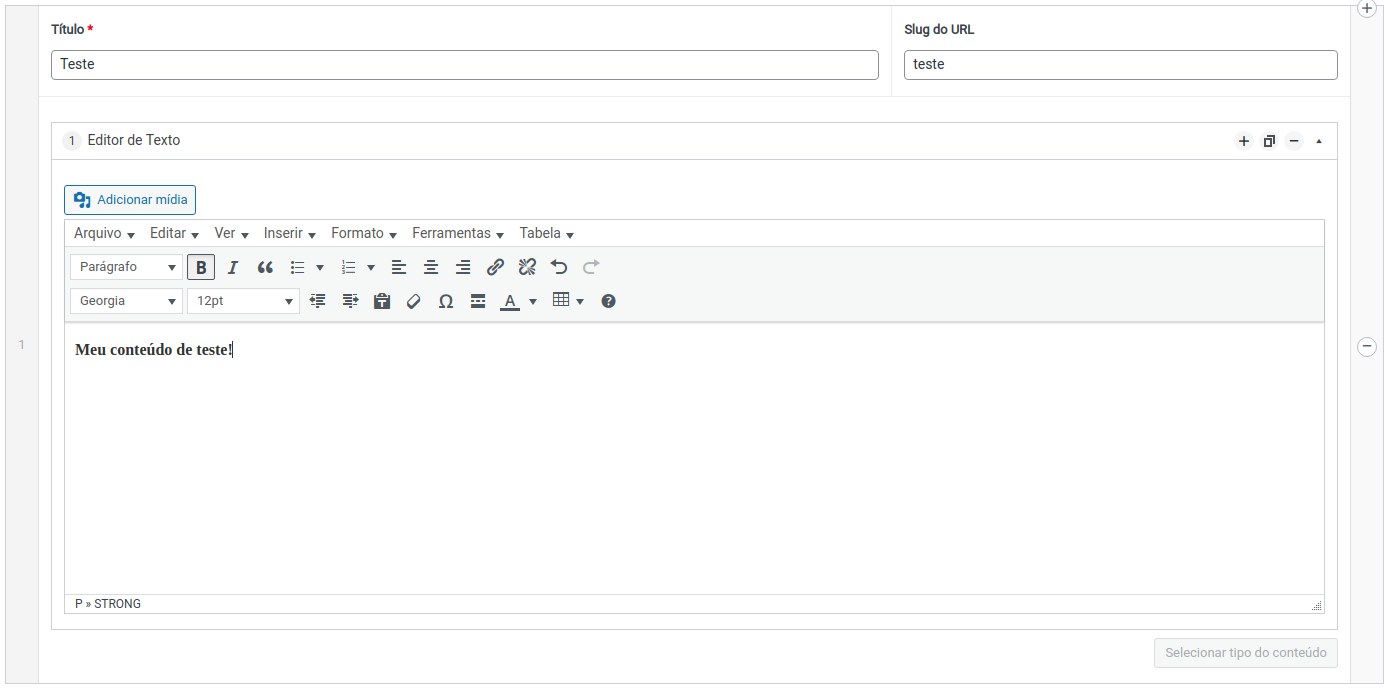
Task: Open the 12pt font size dropdown
Action: coord(243,301)
